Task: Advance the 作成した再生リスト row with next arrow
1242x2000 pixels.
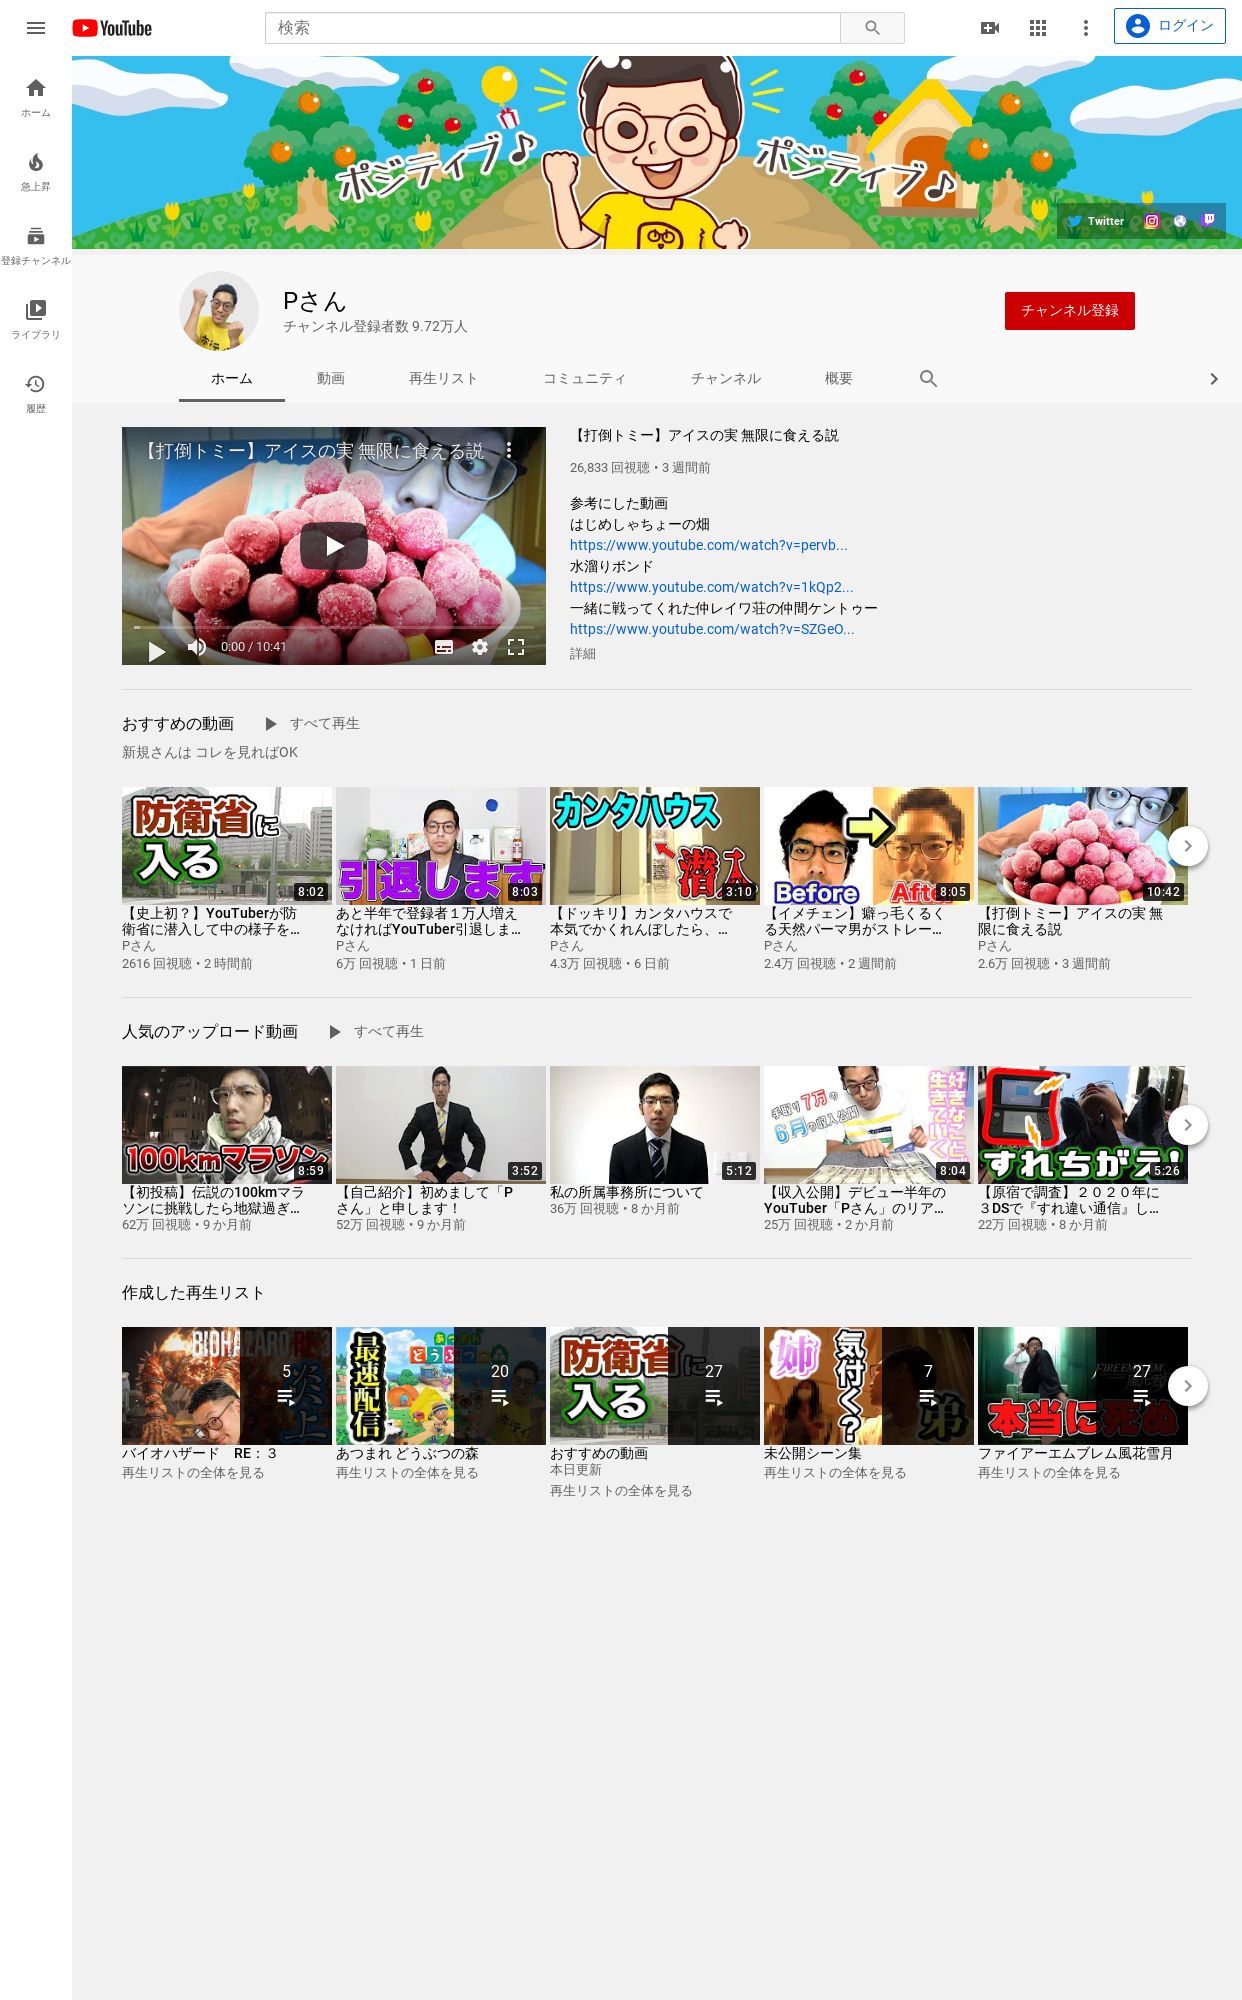Action: (1188, 1386)
